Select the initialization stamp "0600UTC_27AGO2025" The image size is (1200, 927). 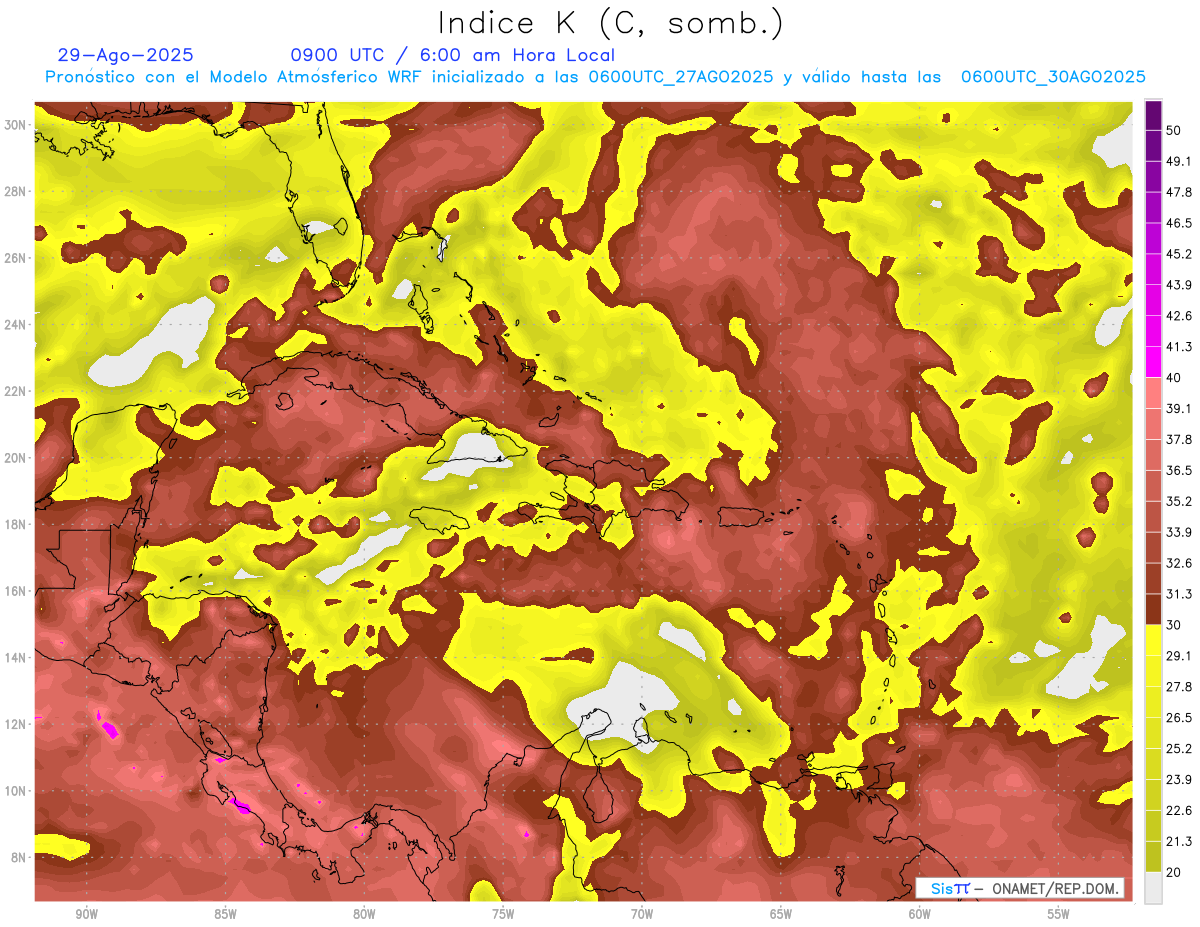click(681, 77)
